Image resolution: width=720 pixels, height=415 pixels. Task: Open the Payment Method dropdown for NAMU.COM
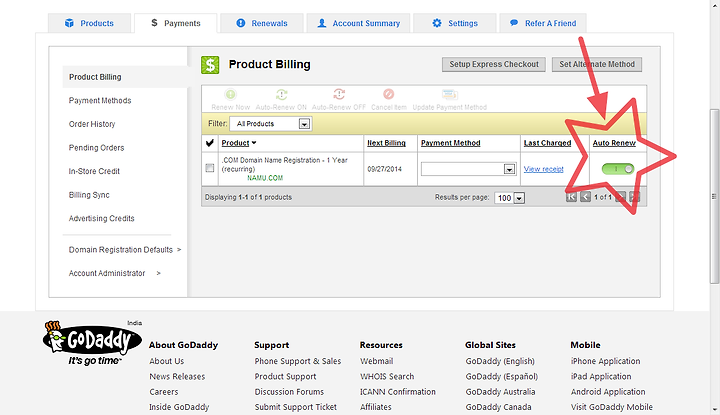tap(468, 169)
